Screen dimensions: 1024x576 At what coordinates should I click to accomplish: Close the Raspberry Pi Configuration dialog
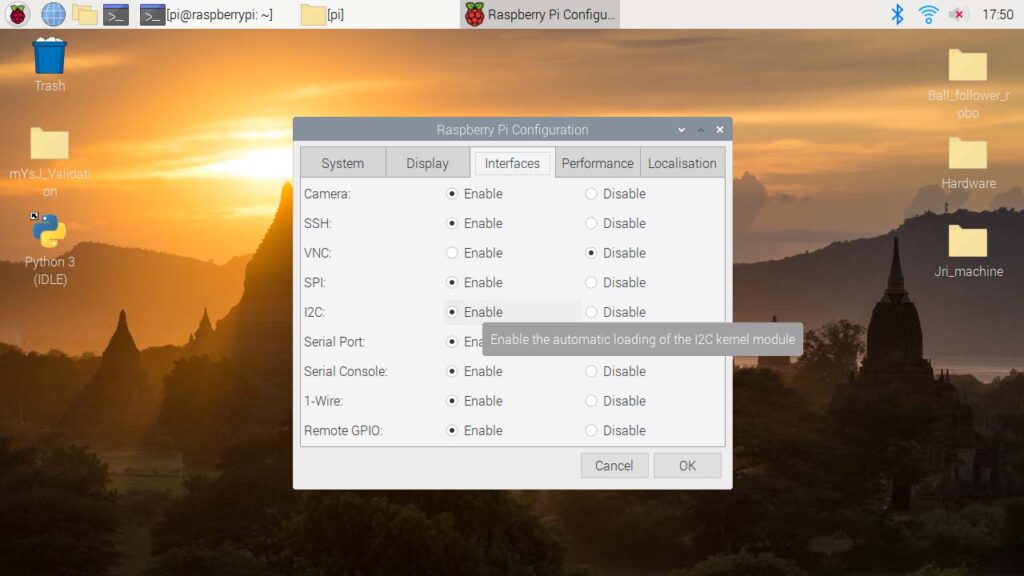[x=720, y=130]
